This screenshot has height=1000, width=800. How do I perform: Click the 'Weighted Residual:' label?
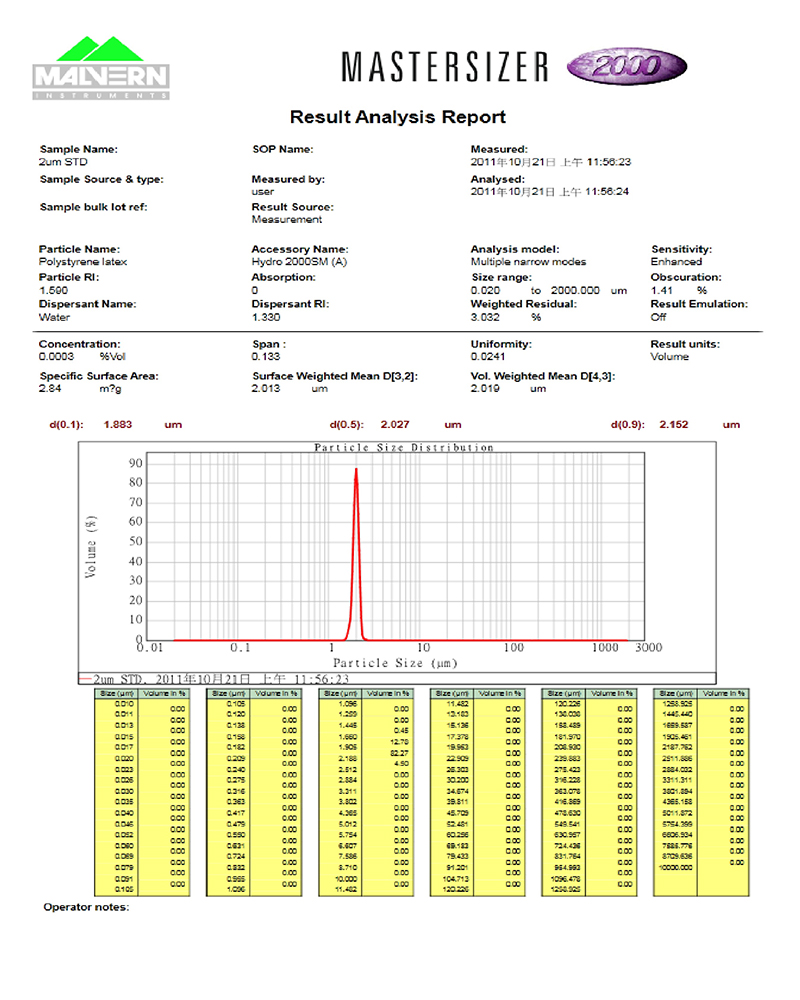(524, 304)
